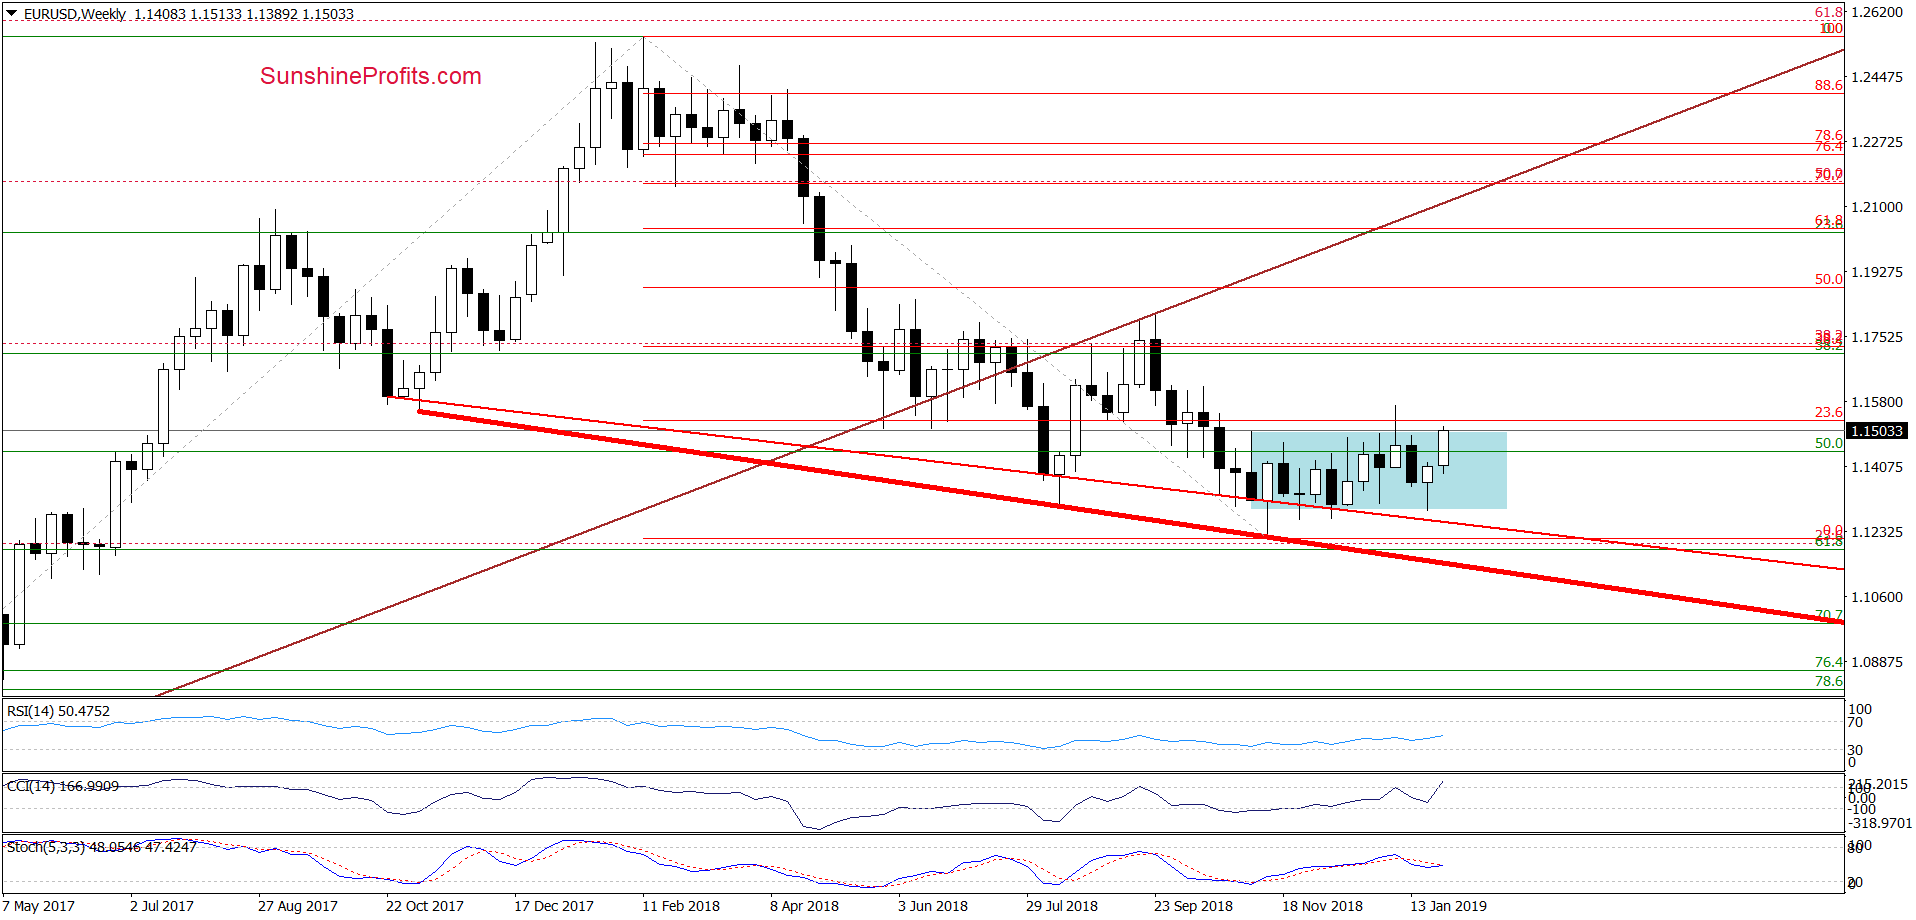Click the 17 Dec 2017 date label

pos(553,906)
